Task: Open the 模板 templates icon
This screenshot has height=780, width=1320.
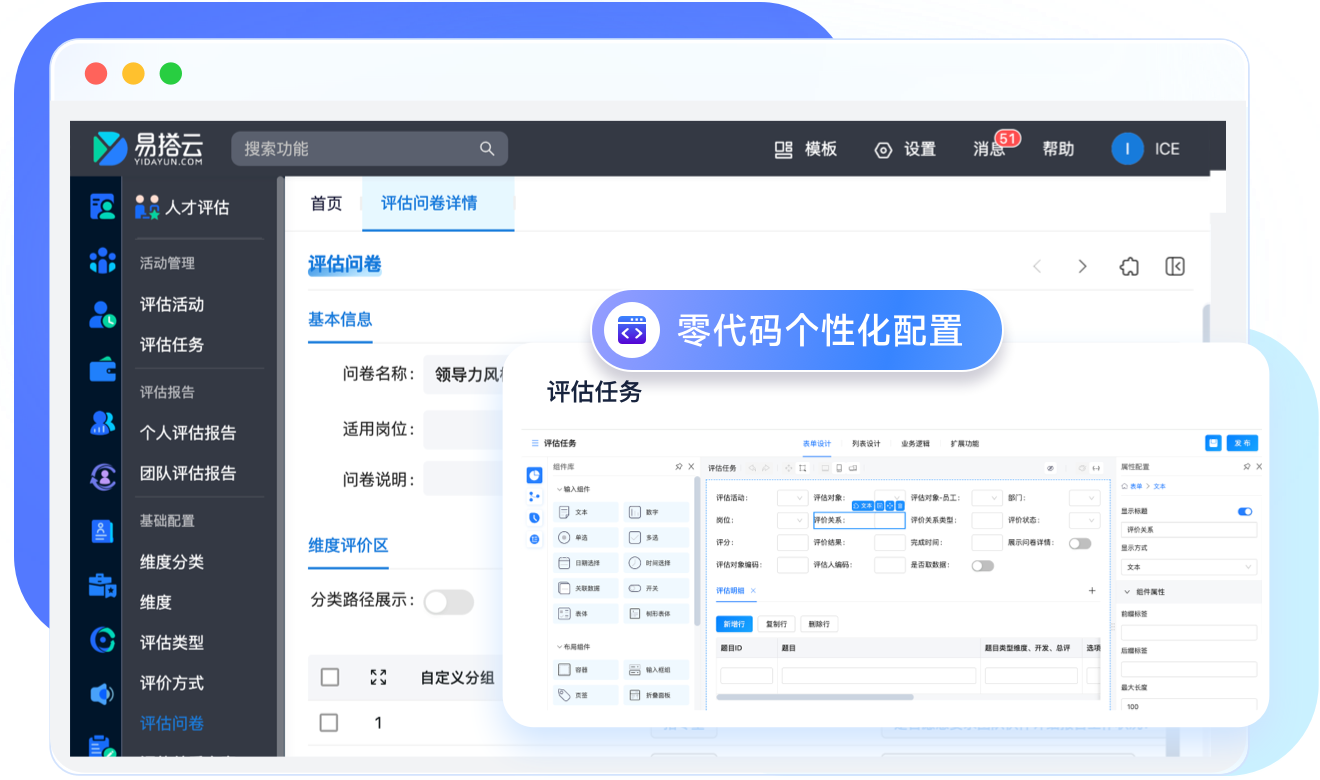Action: (x=784, y=149)
